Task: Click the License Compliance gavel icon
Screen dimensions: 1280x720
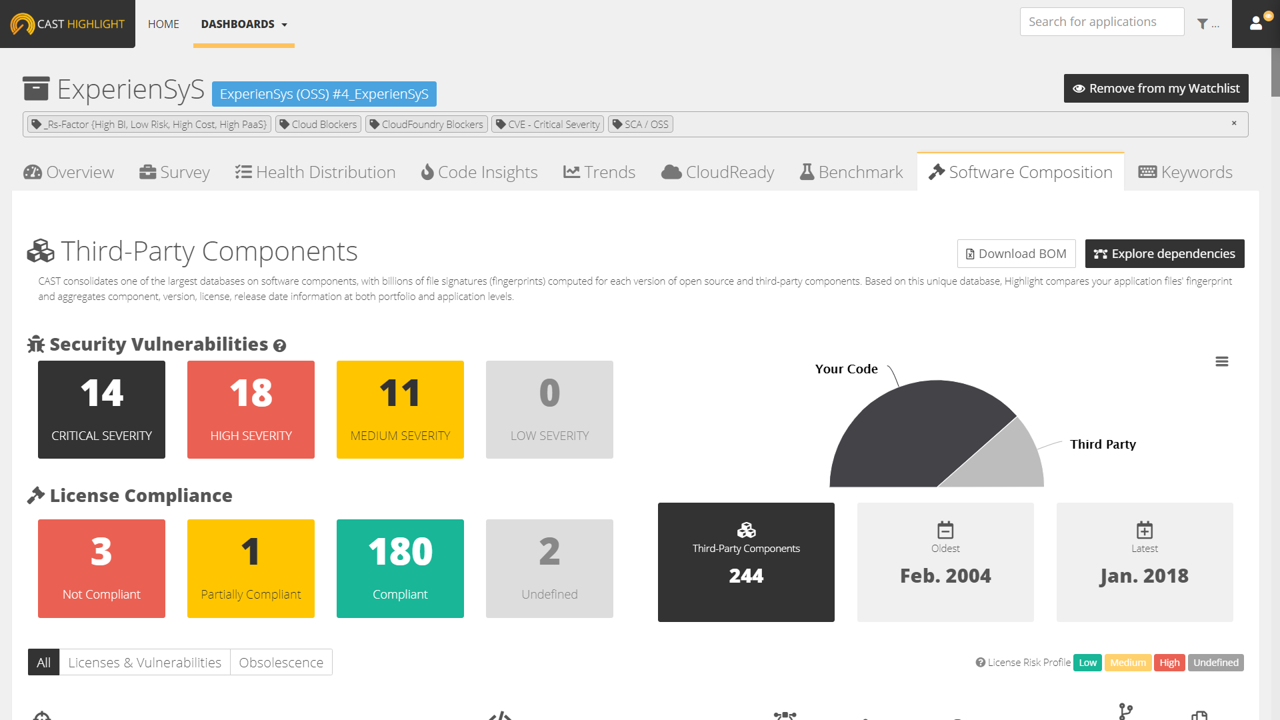Action: 36,495
